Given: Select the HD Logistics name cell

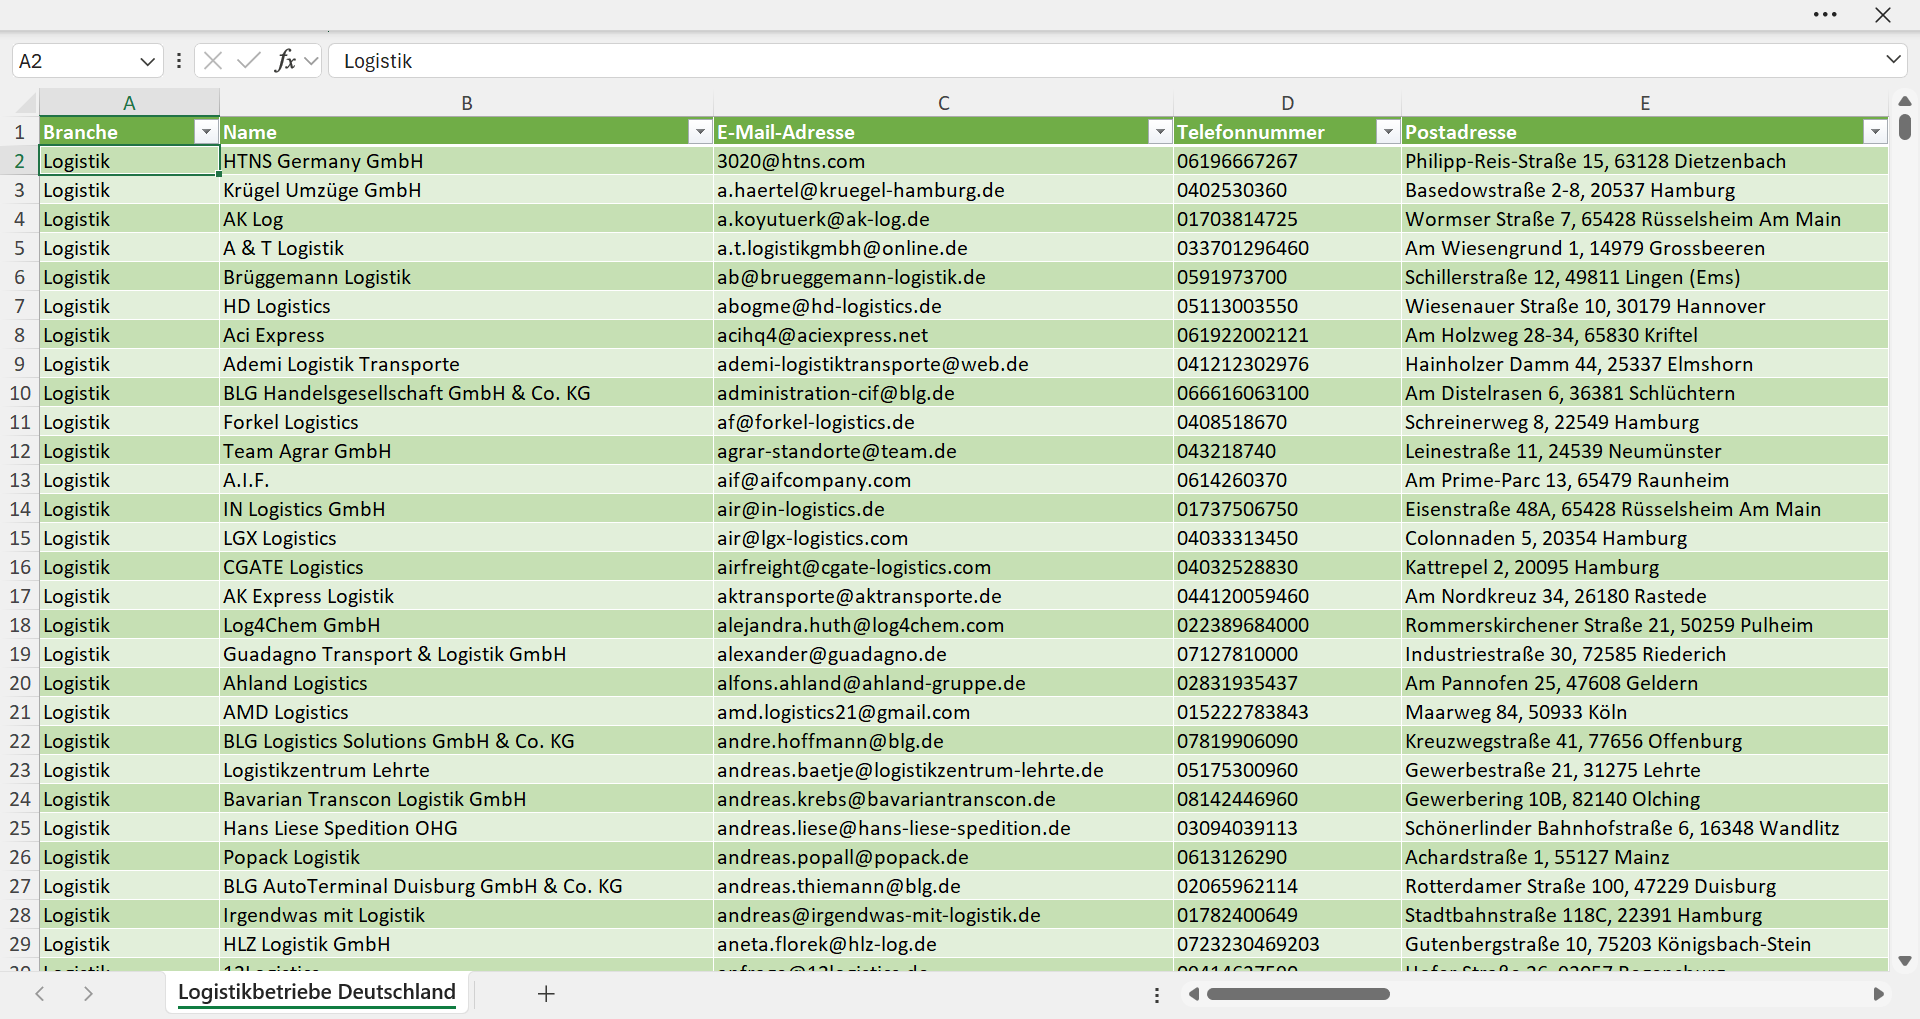Looking at the screenshot, I should (x=466, y=306).
